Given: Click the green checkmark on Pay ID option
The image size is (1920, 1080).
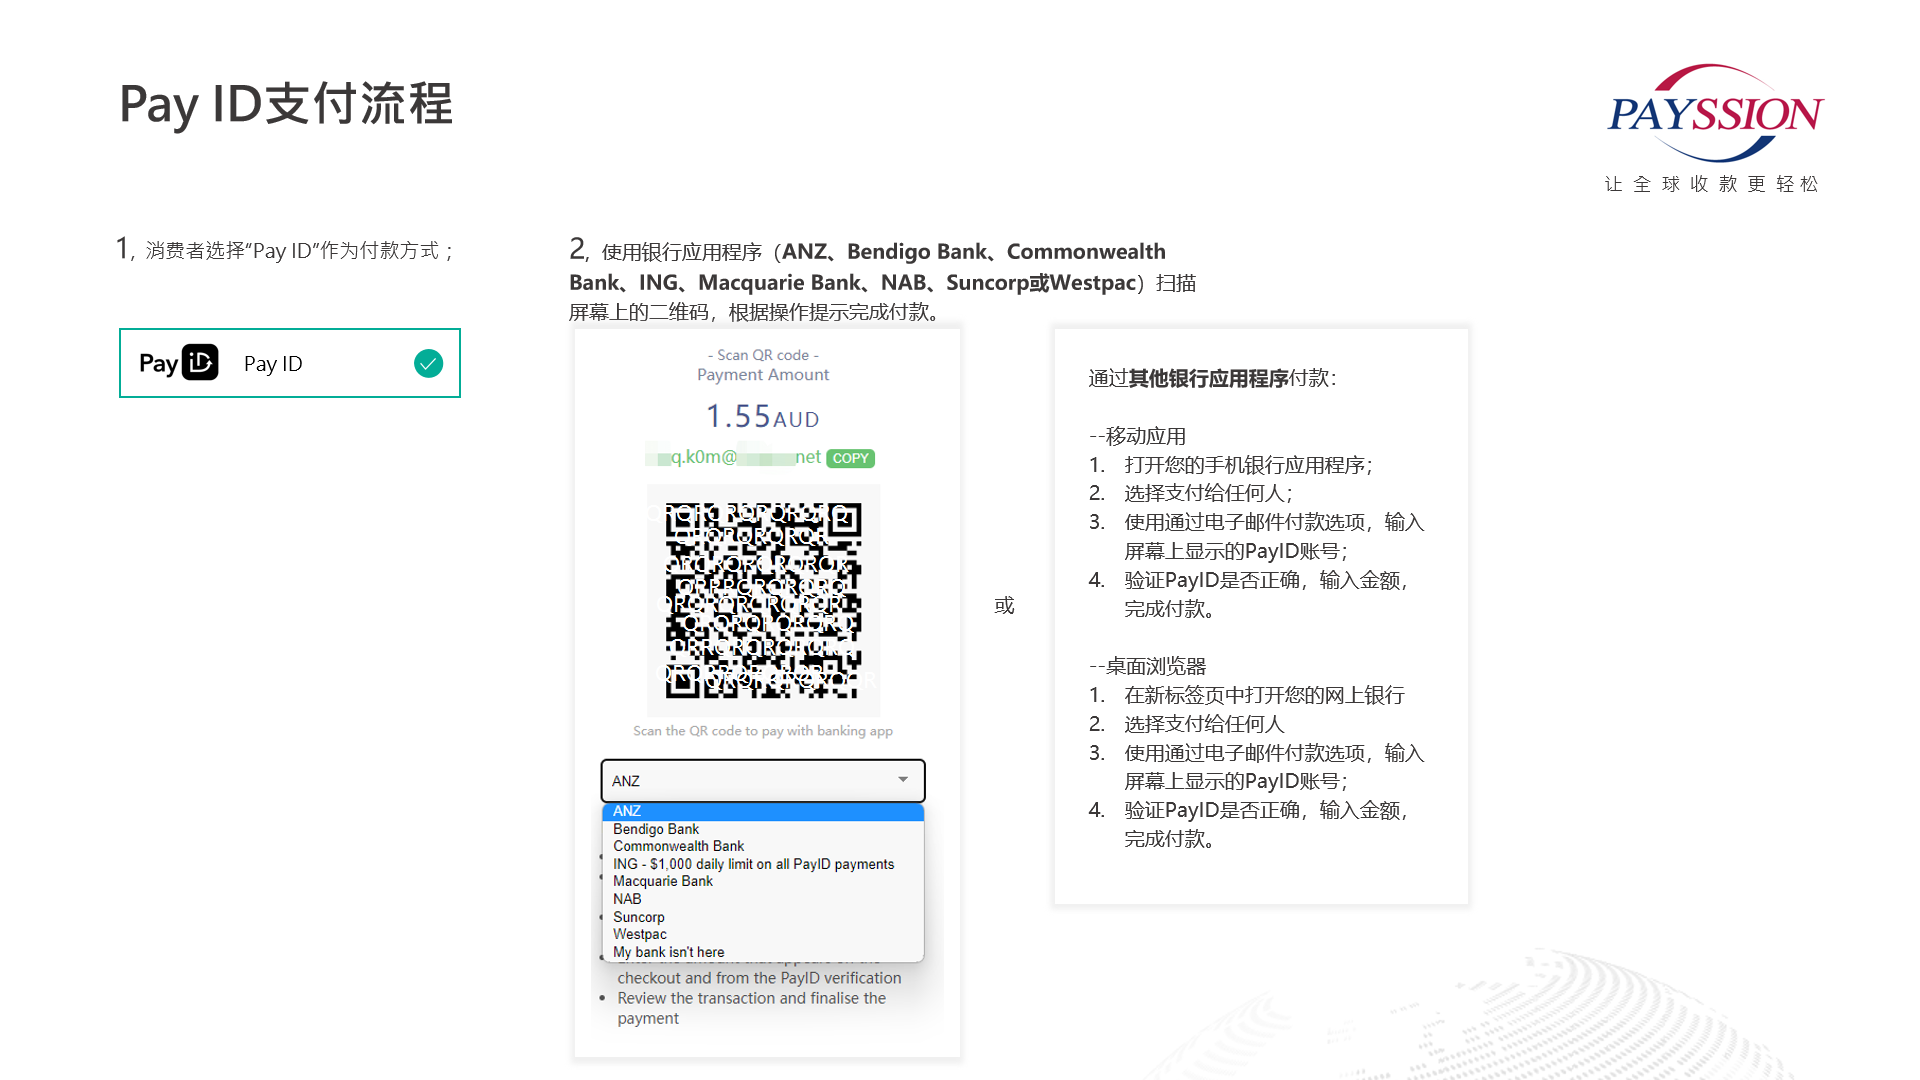Looking at the screenshot, I should [428, 363].
